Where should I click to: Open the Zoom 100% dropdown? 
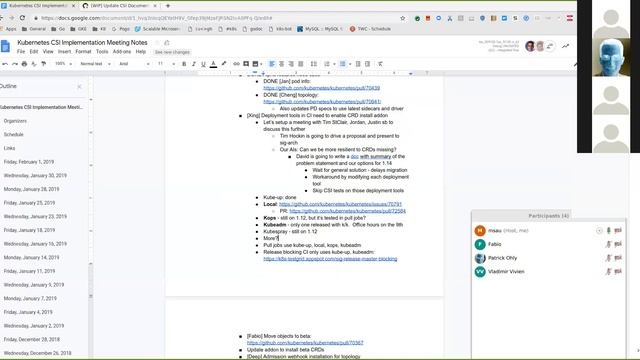63,64
